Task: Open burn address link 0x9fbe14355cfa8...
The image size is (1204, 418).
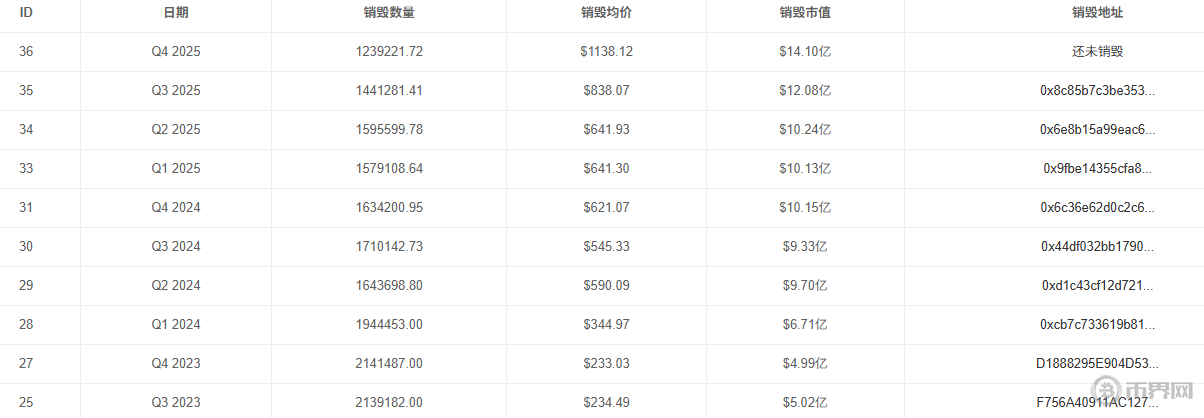Action: coord(1097,168)
